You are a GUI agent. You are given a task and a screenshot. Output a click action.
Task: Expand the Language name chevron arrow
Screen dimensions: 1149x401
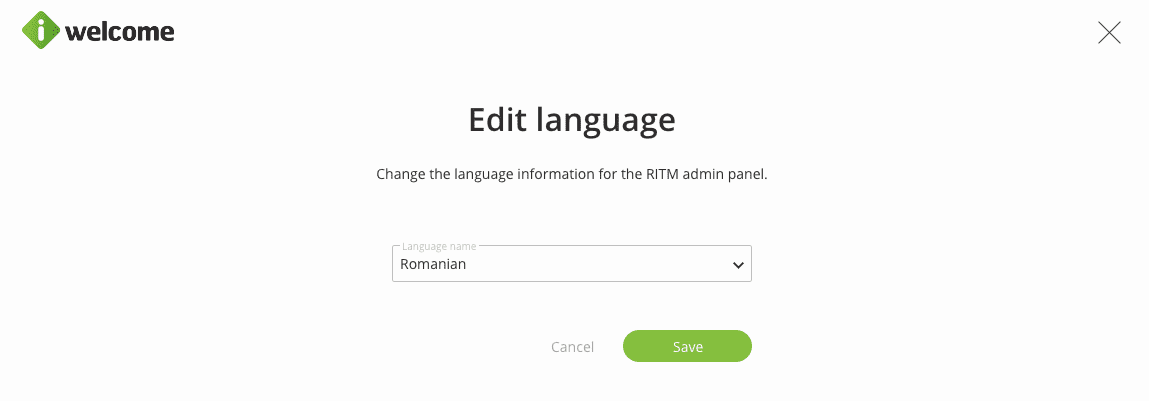(x=738, y=266)
